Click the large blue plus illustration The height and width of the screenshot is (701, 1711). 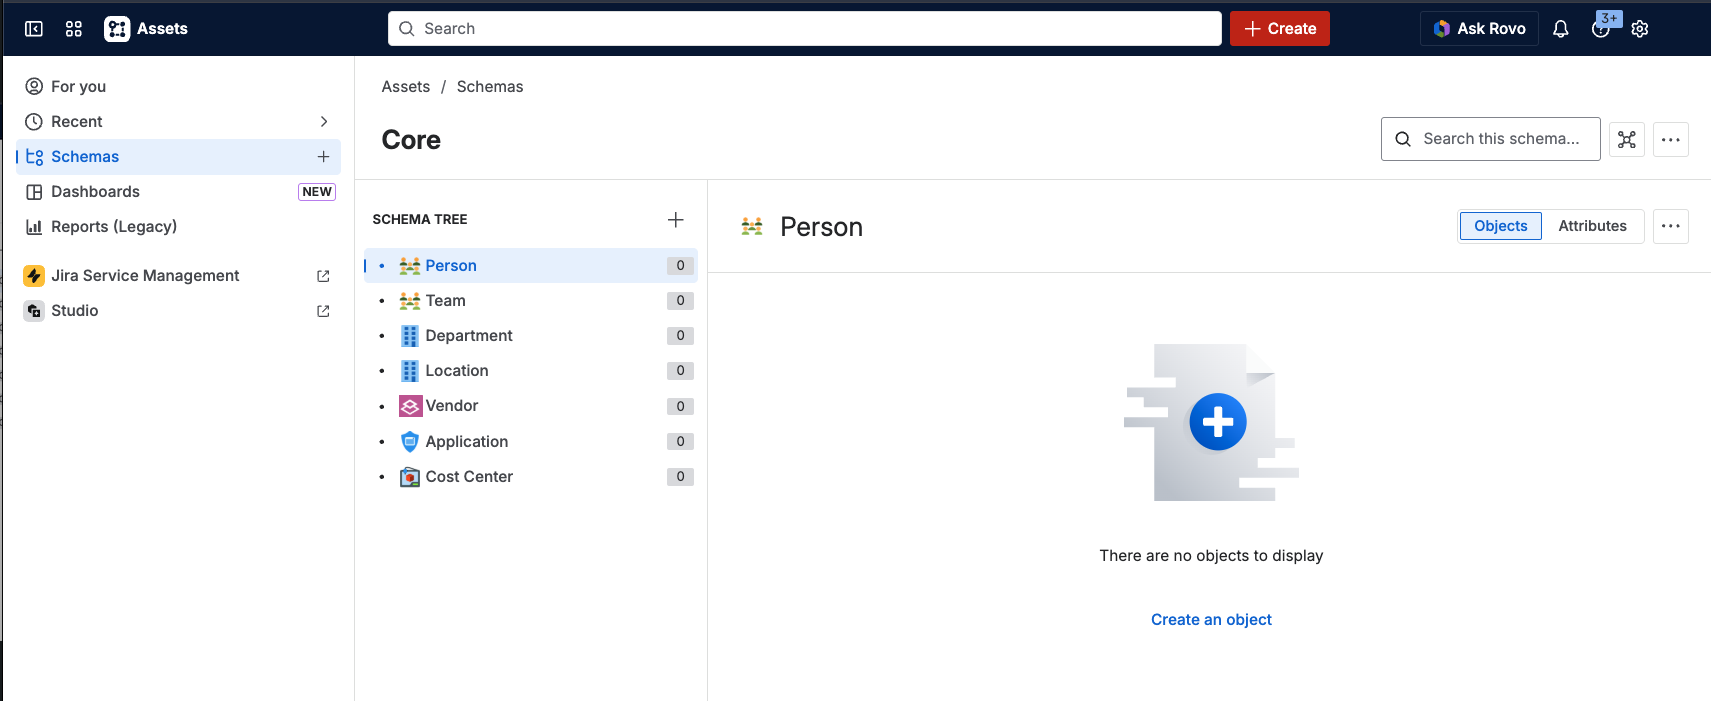click(1217, 422)
